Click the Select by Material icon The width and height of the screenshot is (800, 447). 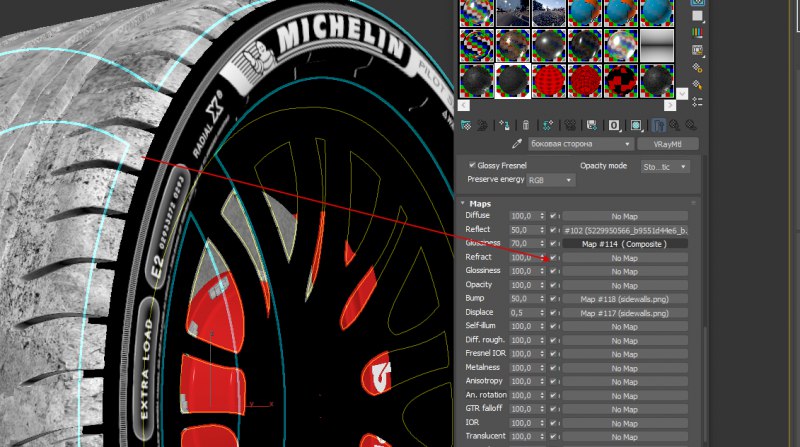click(697, 85)
